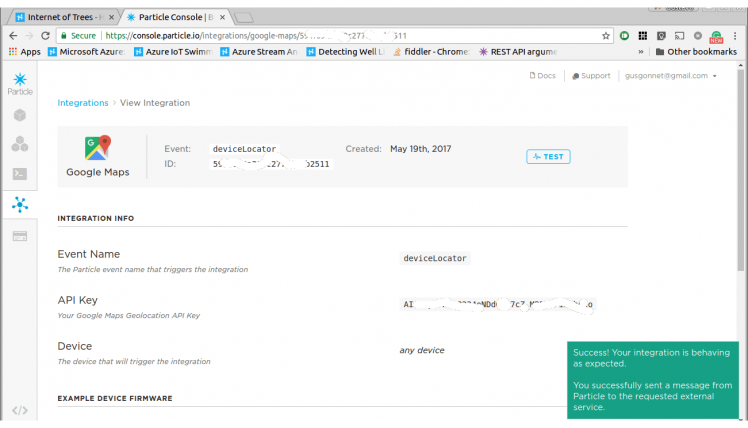748x428 pixels.
Task: Go back with the browser back arrow
Action: 13,35
